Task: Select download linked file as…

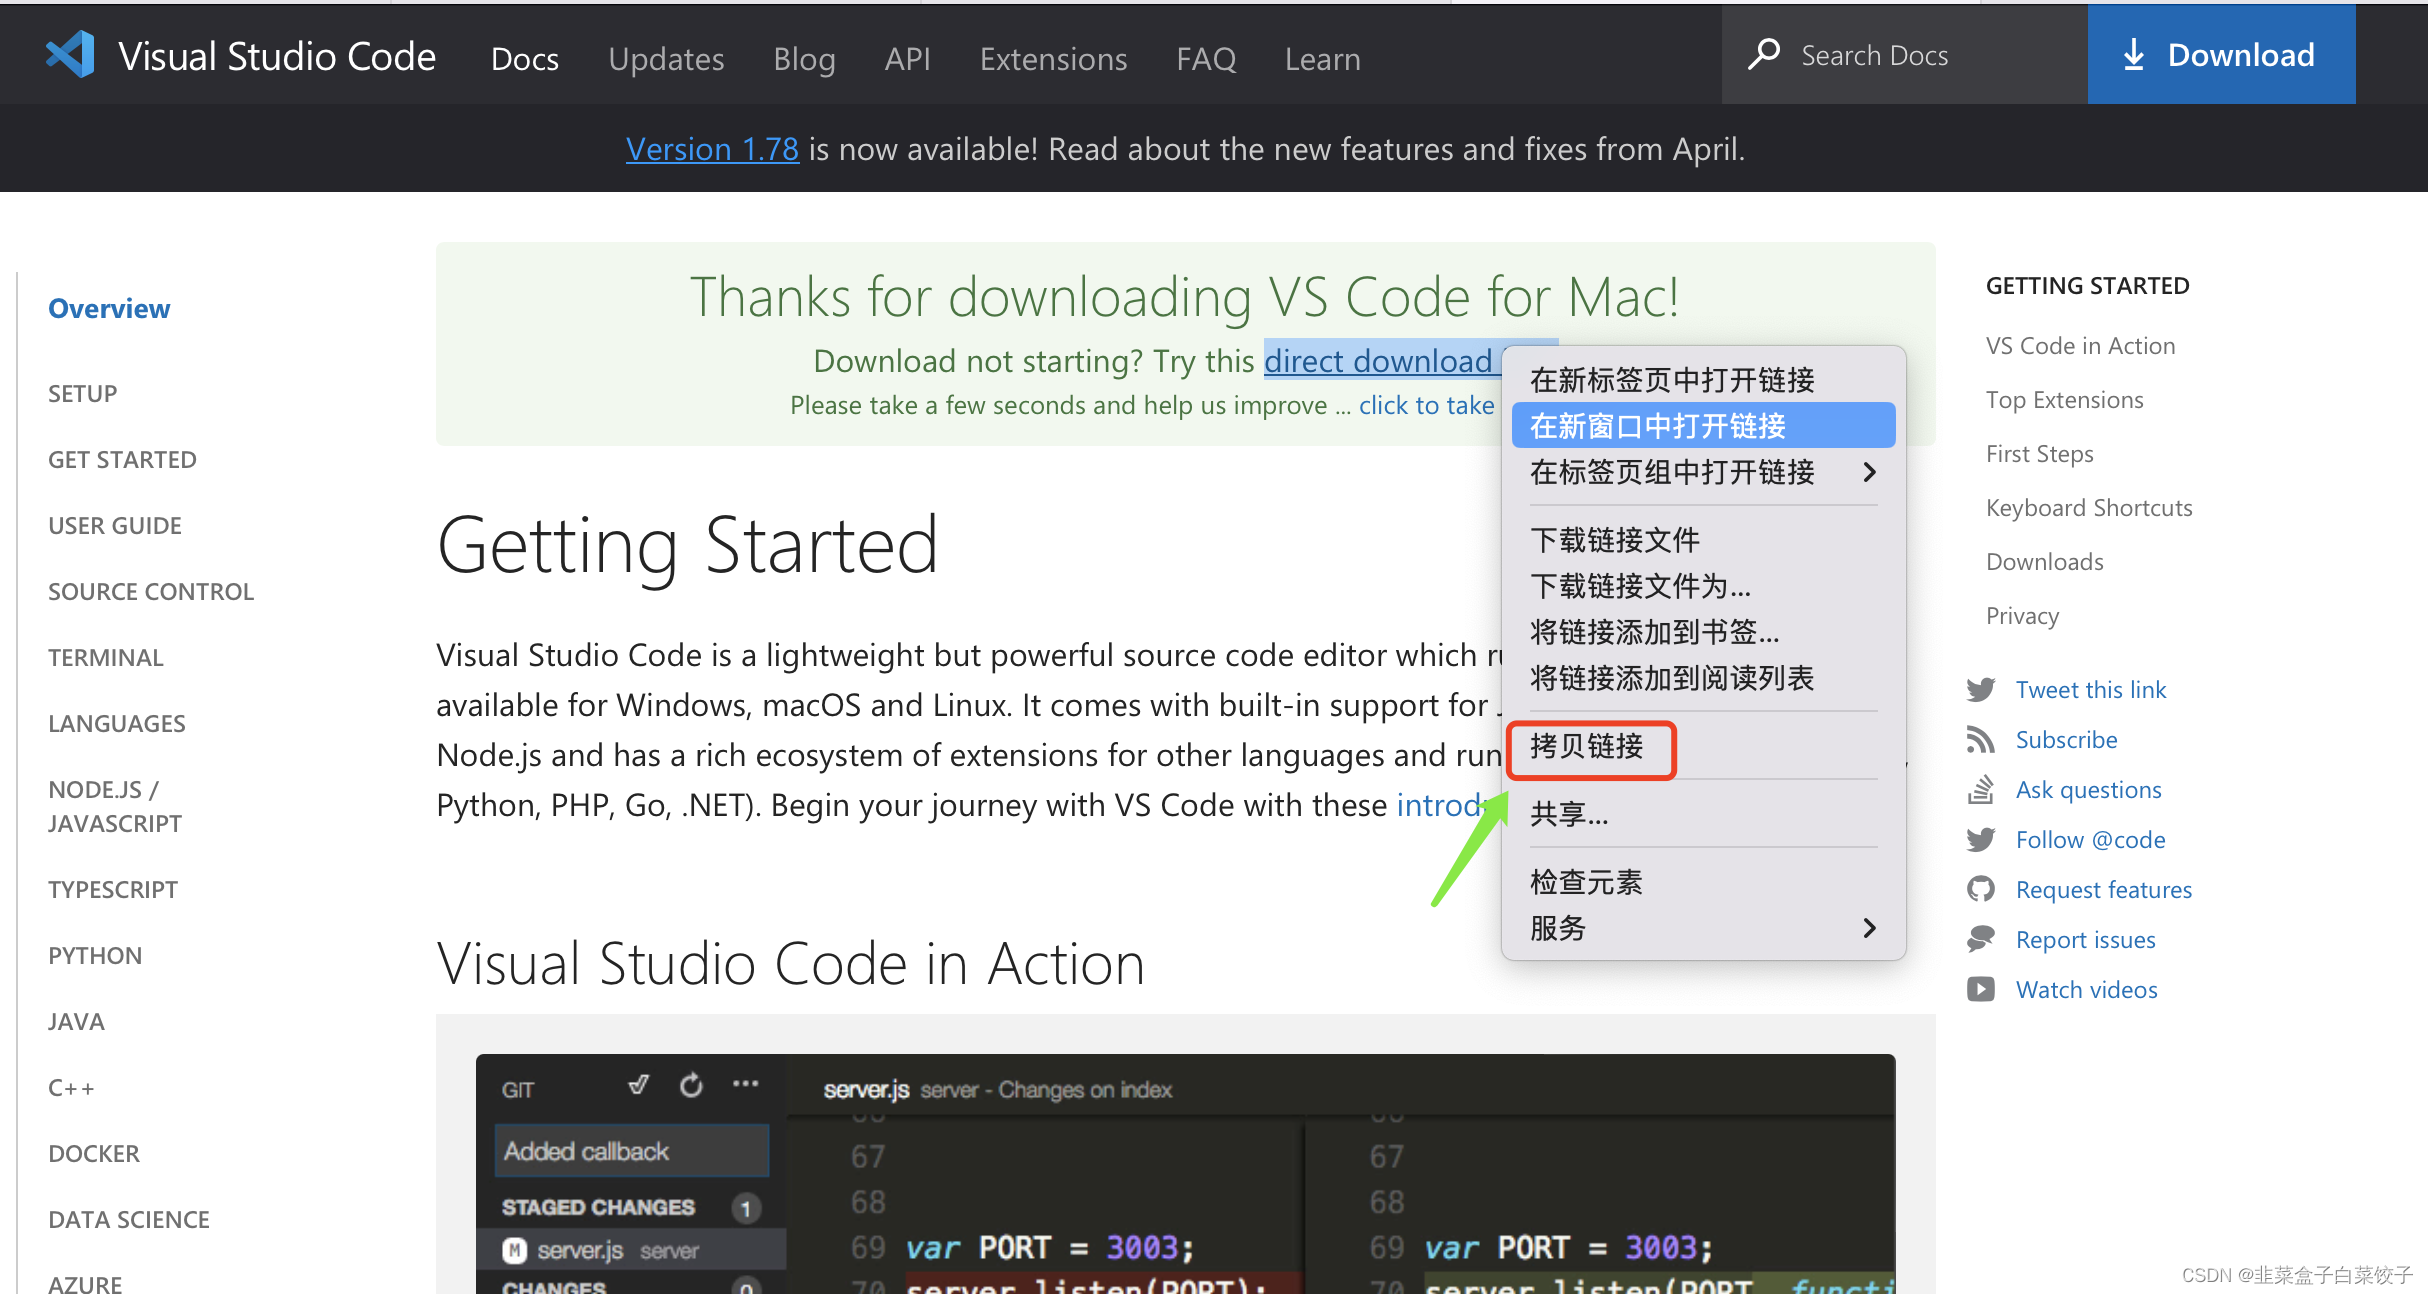Action: (x=1703, y=586)
